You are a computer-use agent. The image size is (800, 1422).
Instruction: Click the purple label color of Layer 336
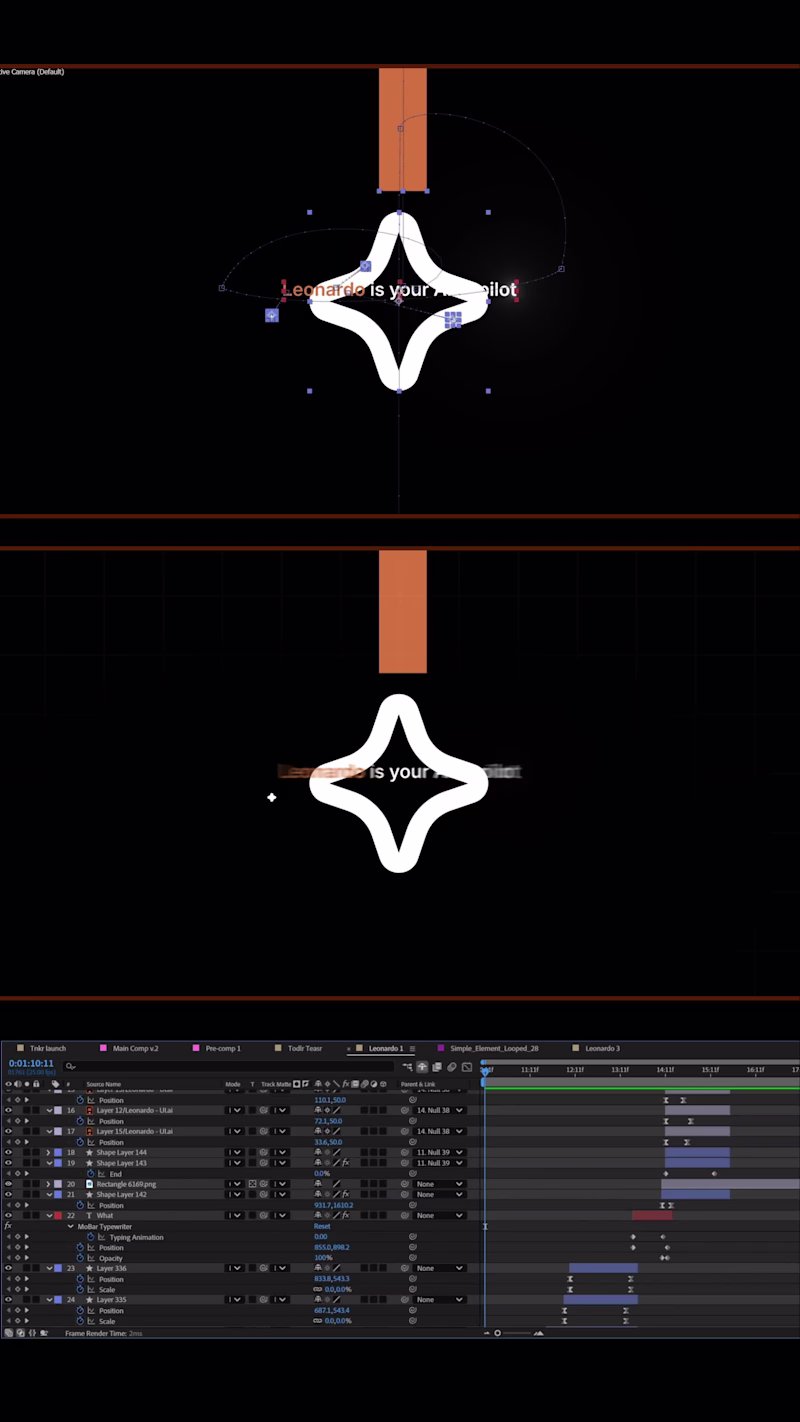(58, 1268)
